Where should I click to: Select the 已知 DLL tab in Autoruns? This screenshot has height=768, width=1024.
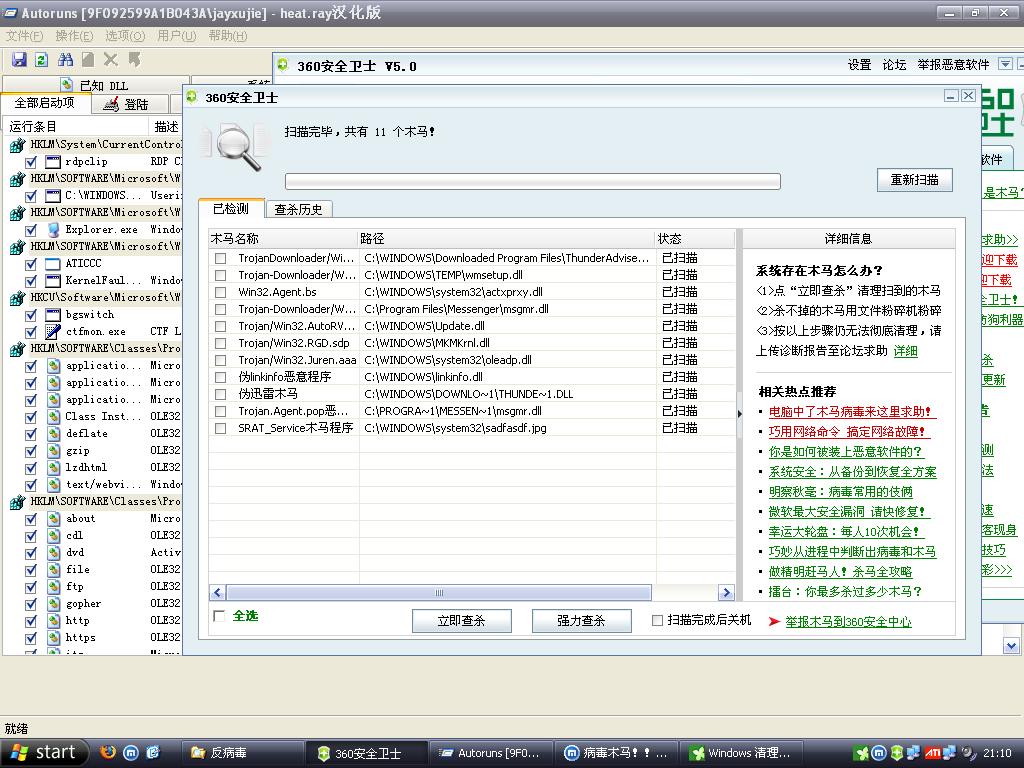point(95,85)
